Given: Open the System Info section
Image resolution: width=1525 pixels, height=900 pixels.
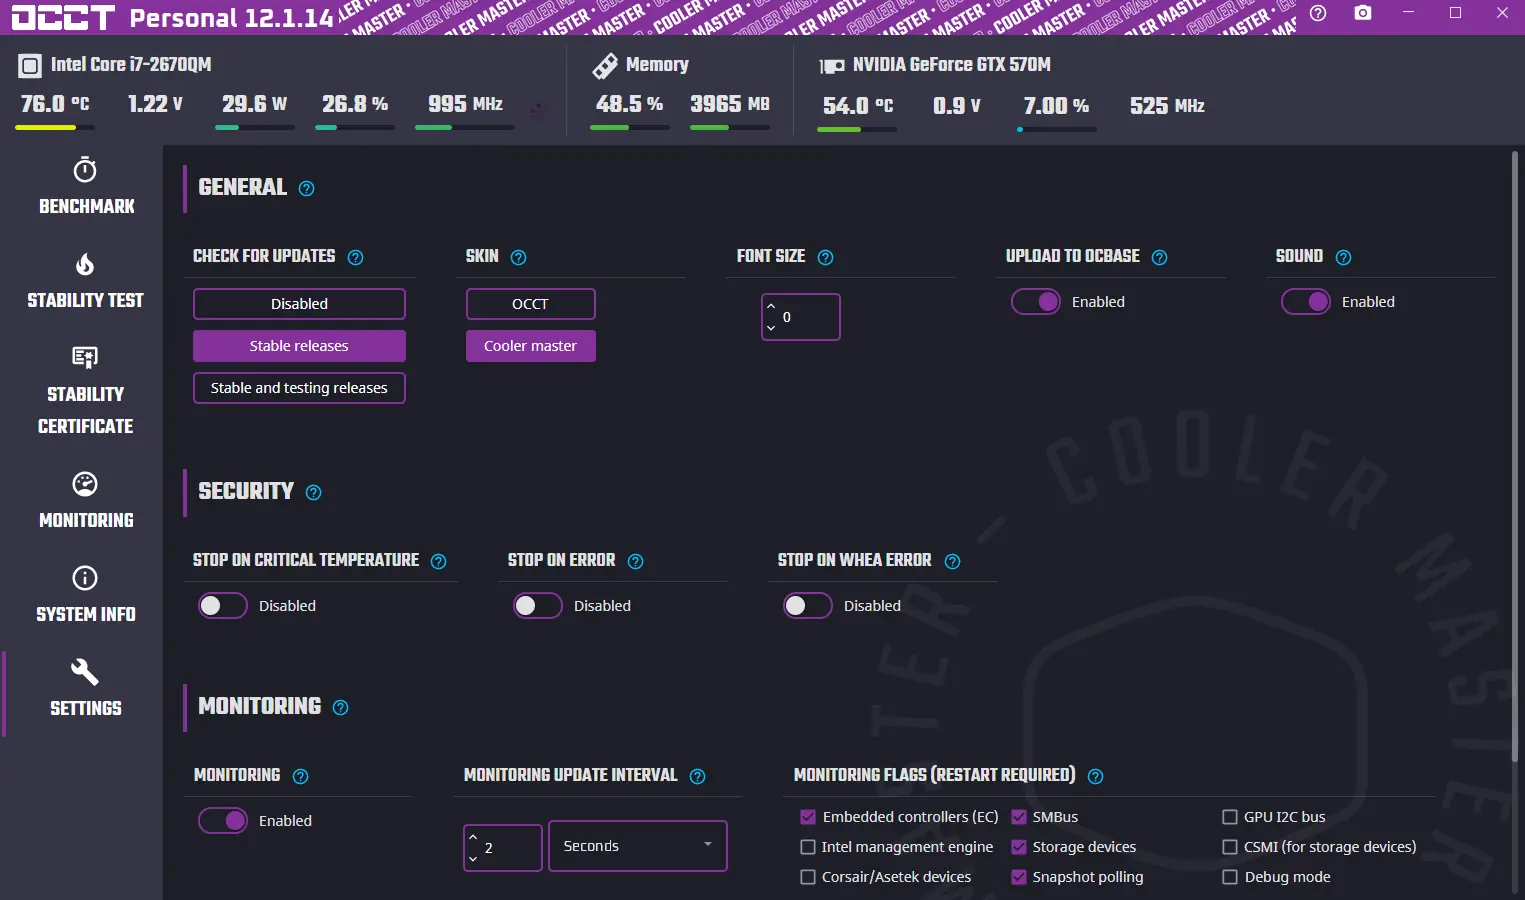Looking at the screenshot, I should (86, 595).
